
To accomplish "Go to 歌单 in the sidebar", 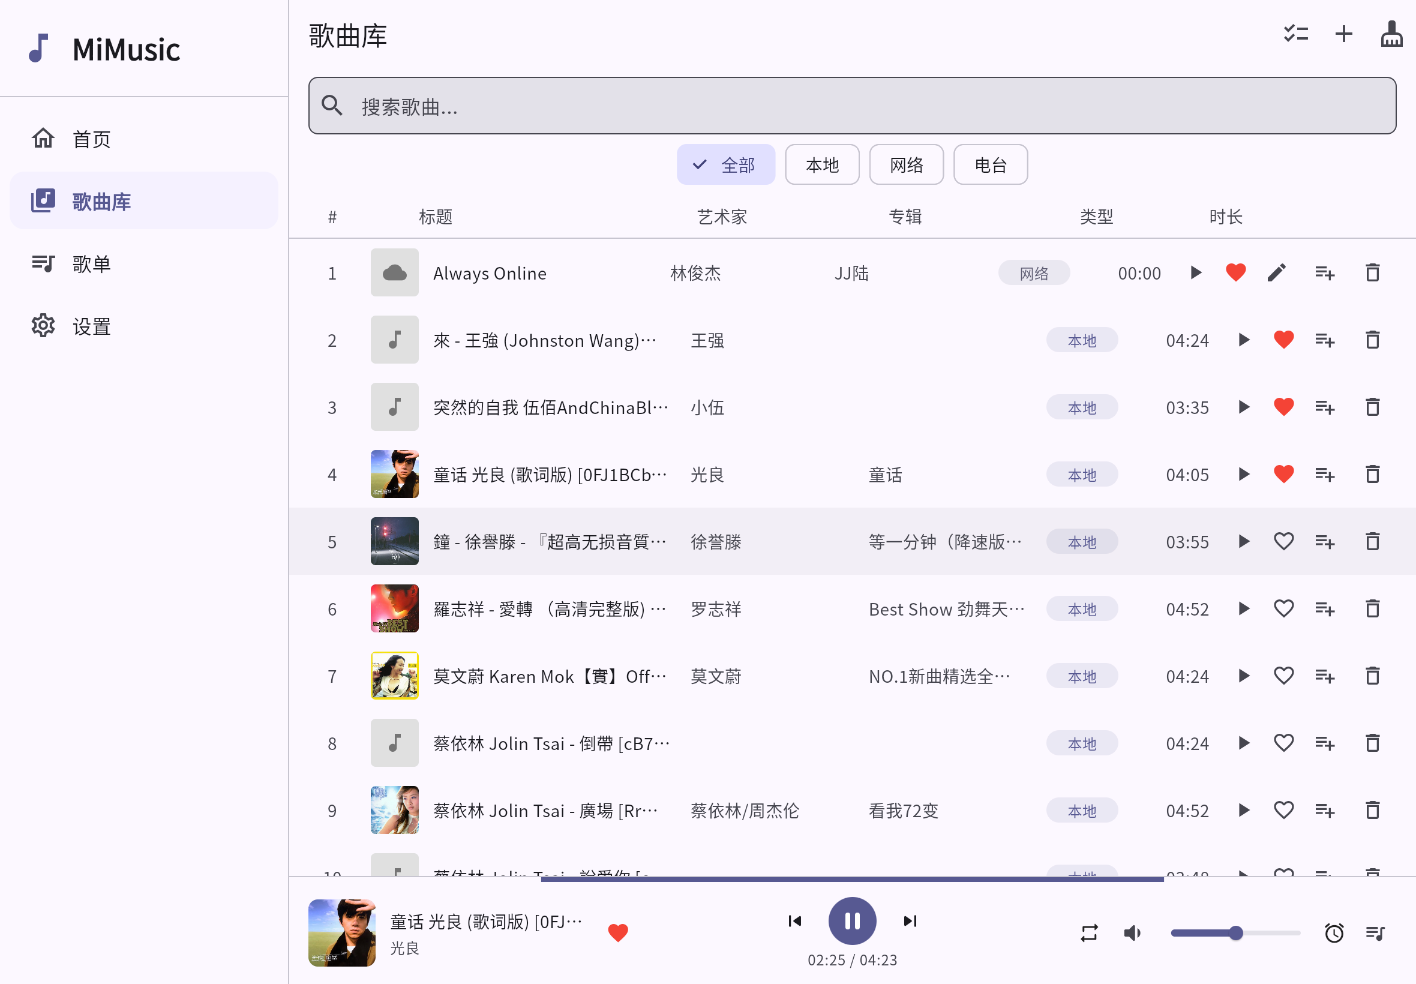I will click(x=91, y=264).
